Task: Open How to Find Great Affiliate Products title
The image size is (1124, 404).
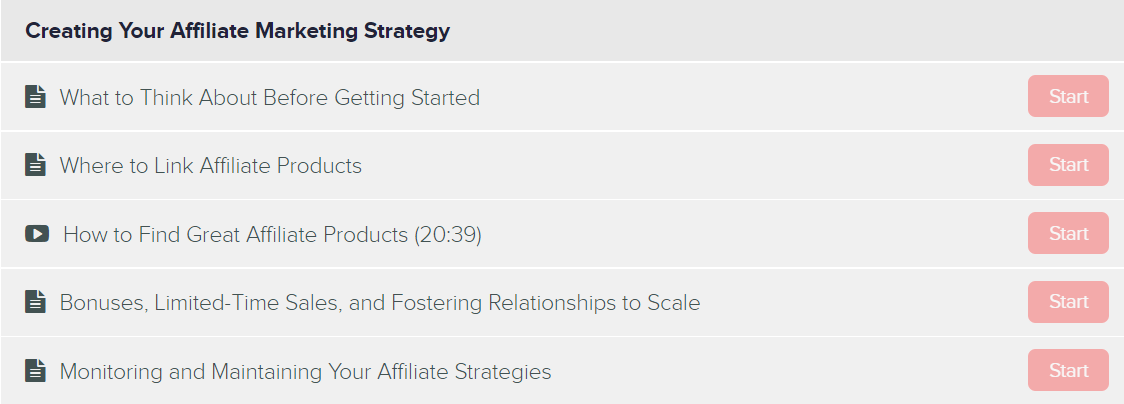Action: [x=272, y=234]
